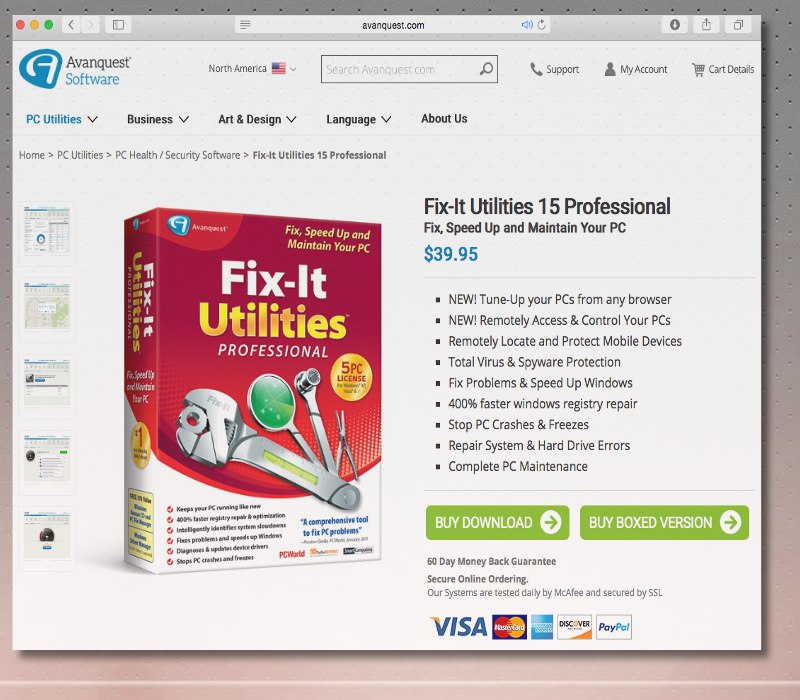The height and width of the screenshot is (700, 800).
Task: Click the Buy Download button
Action: coord(497,522)
